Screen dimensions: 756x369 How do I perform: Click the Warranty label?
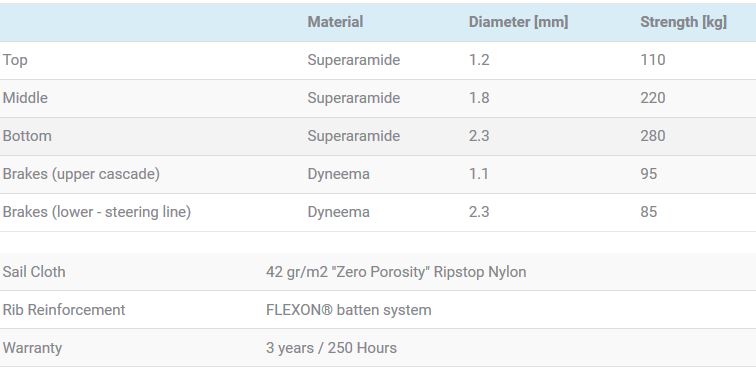pos(32,348)
